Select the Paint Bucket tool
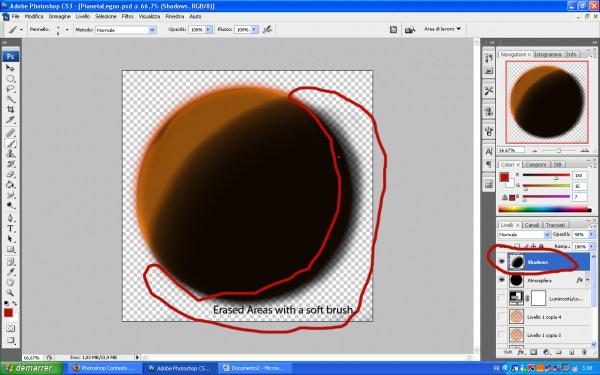 coord(10,184)
